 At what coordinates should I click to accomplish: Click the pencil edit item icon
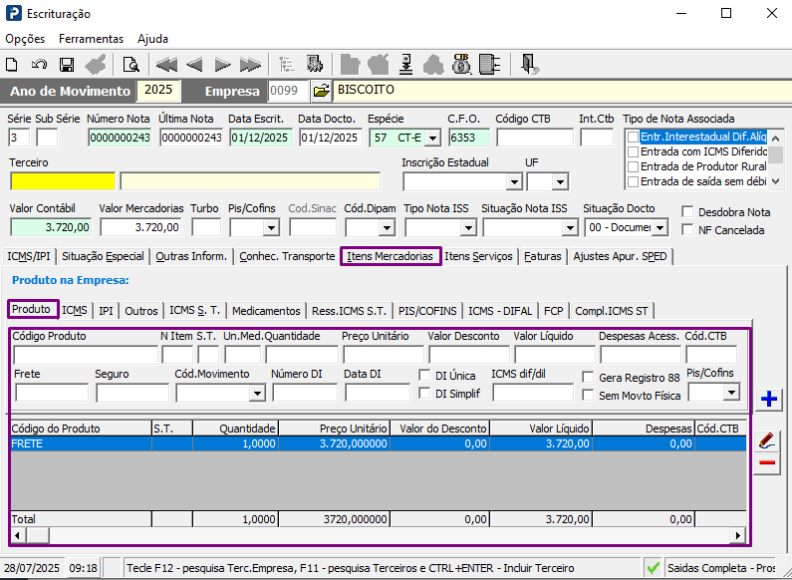point(768,441)
